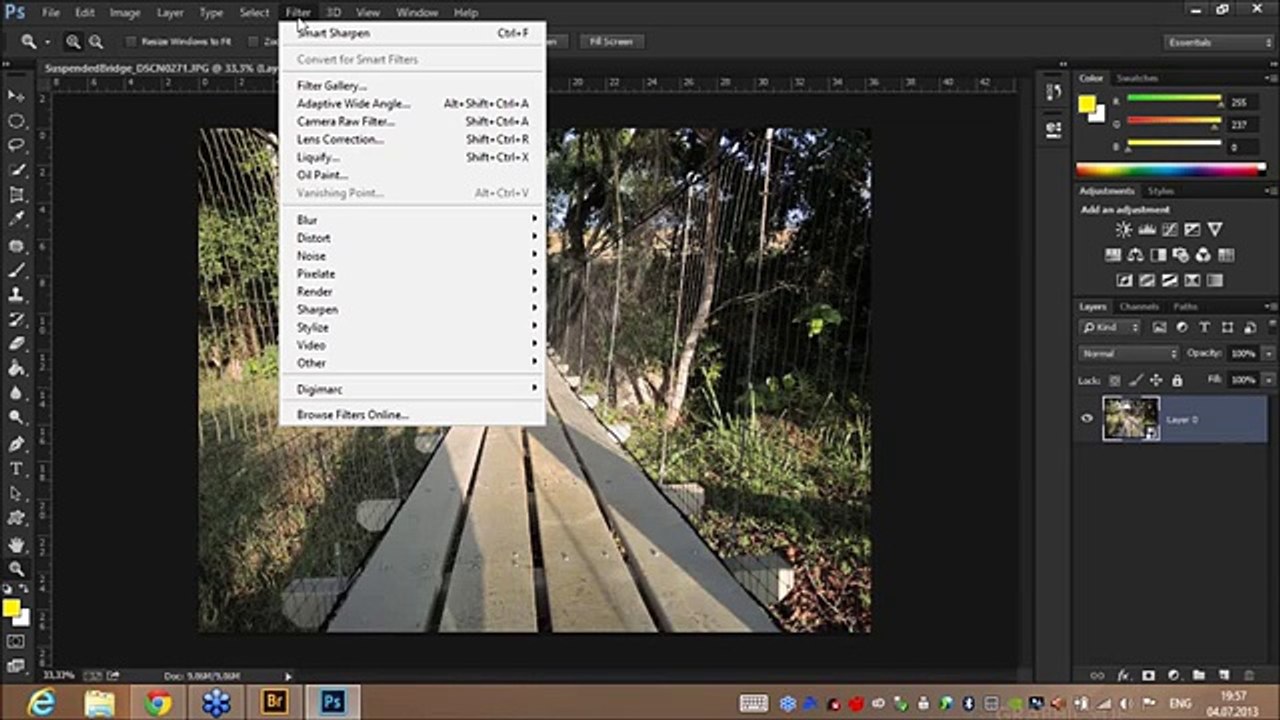Toggle lock transparent pixels
This screenshot has height=720, width=1280.
point(1115,381)
